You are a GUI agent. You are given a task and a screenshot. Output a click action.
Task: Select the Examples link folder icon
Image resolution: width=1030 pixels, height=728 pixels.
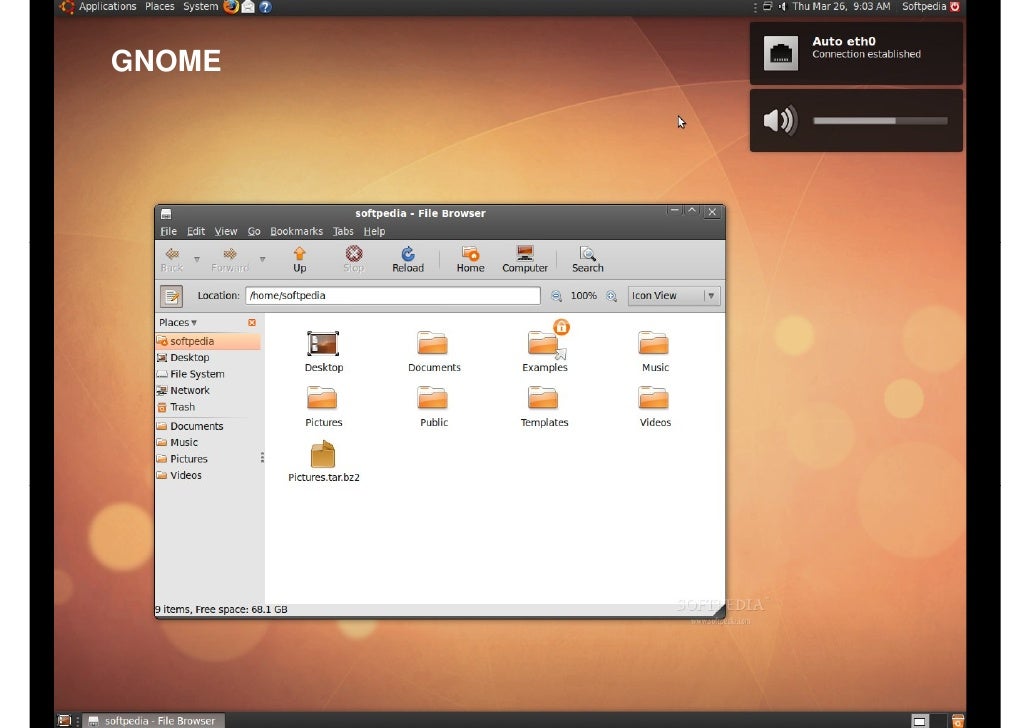[x=545, y=344]
